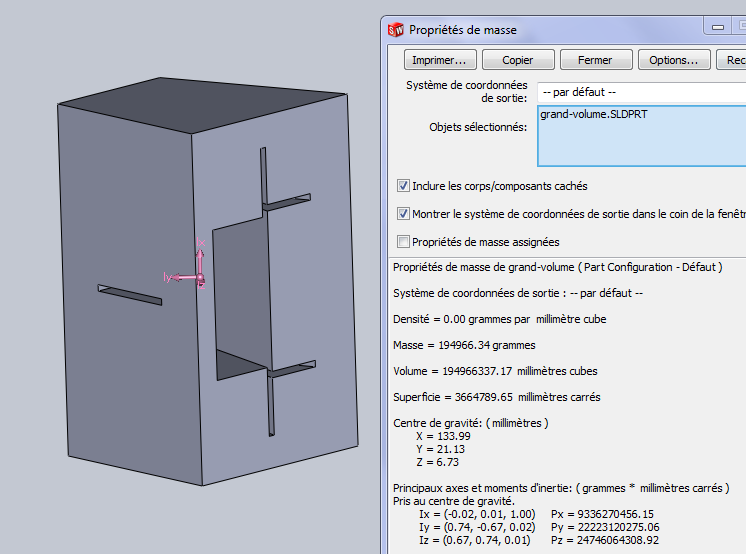Enable Propriétés de masse assignées checkbox
Viewport: 746px width, 554px height.
(403, 242)
